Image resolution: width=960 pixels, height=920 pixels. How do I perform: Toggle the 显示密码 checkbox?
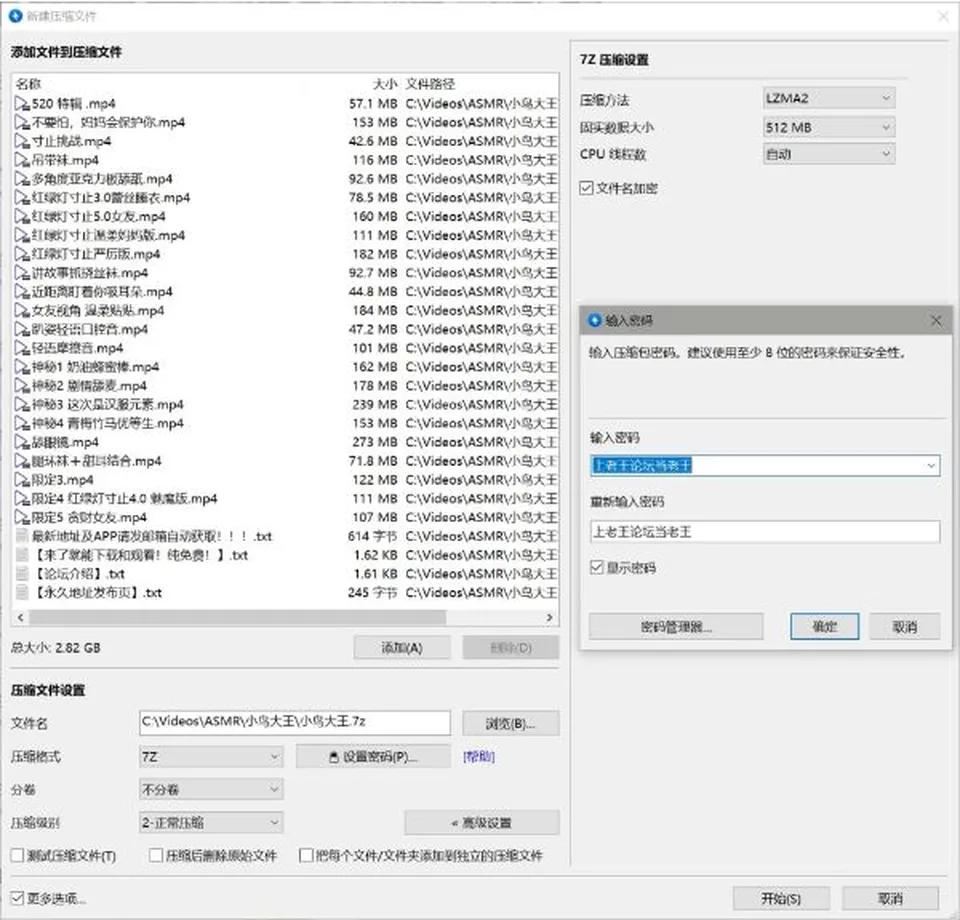596,567
